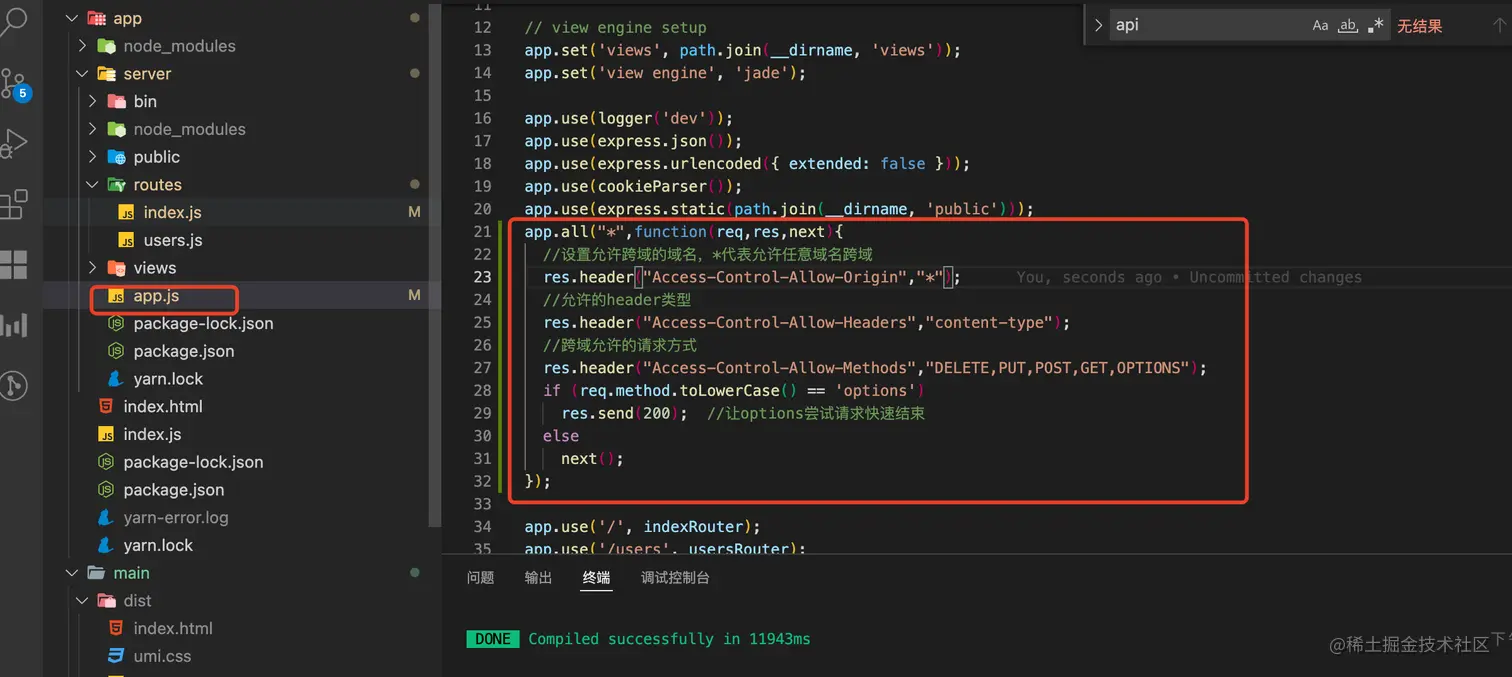Click the four-squares grid icon in activity bar
The width and height of the screenshot is (1512, 677).
coord(14,265)
